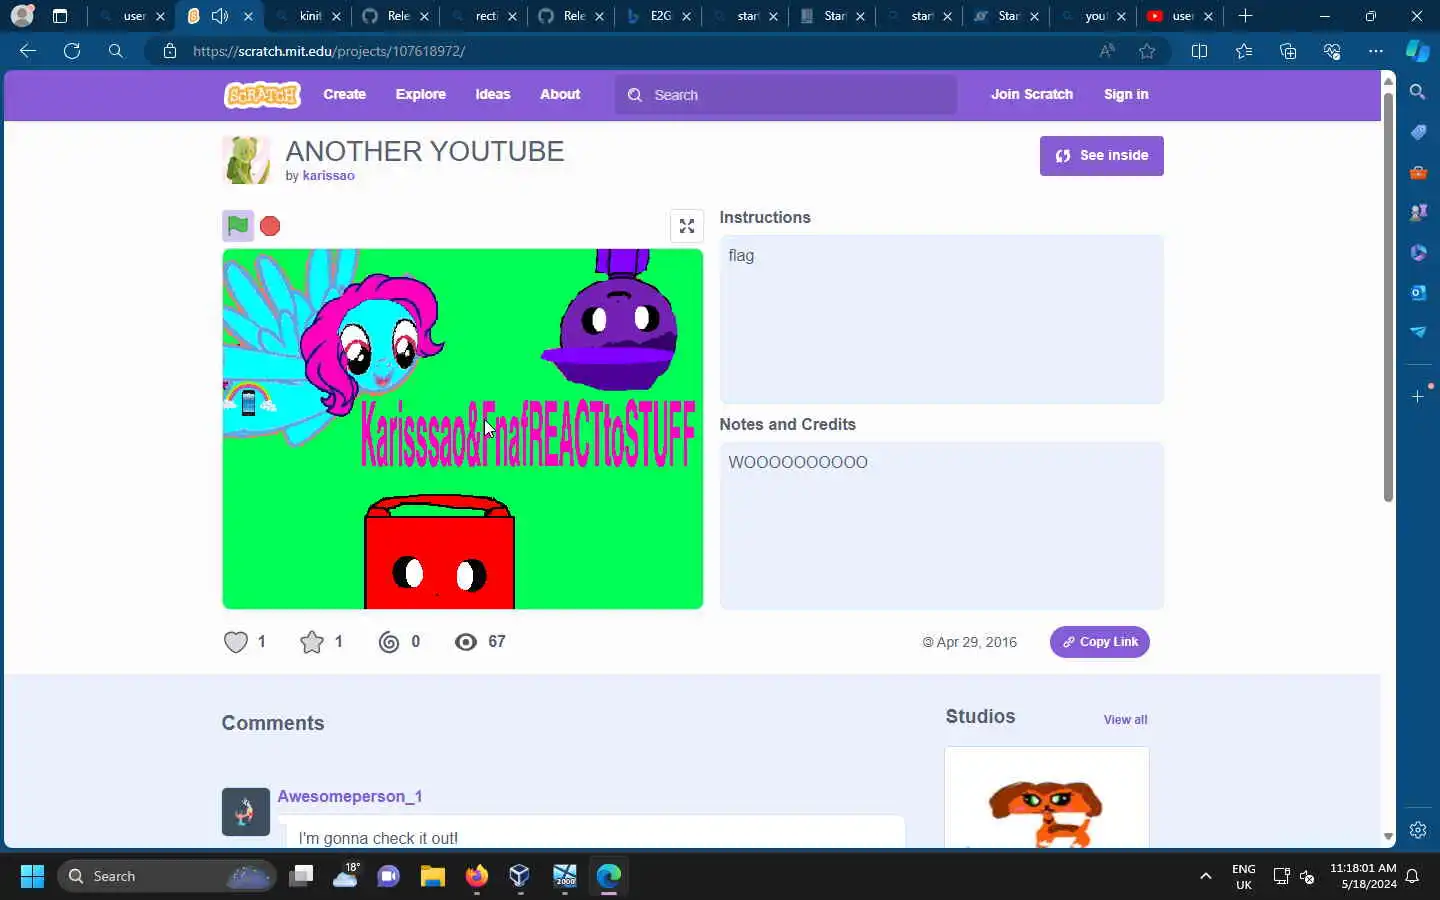Viewport: 1440px width, 900px height.
Task: Open the taskbar clock and date
Action: tap(1362, 876)
